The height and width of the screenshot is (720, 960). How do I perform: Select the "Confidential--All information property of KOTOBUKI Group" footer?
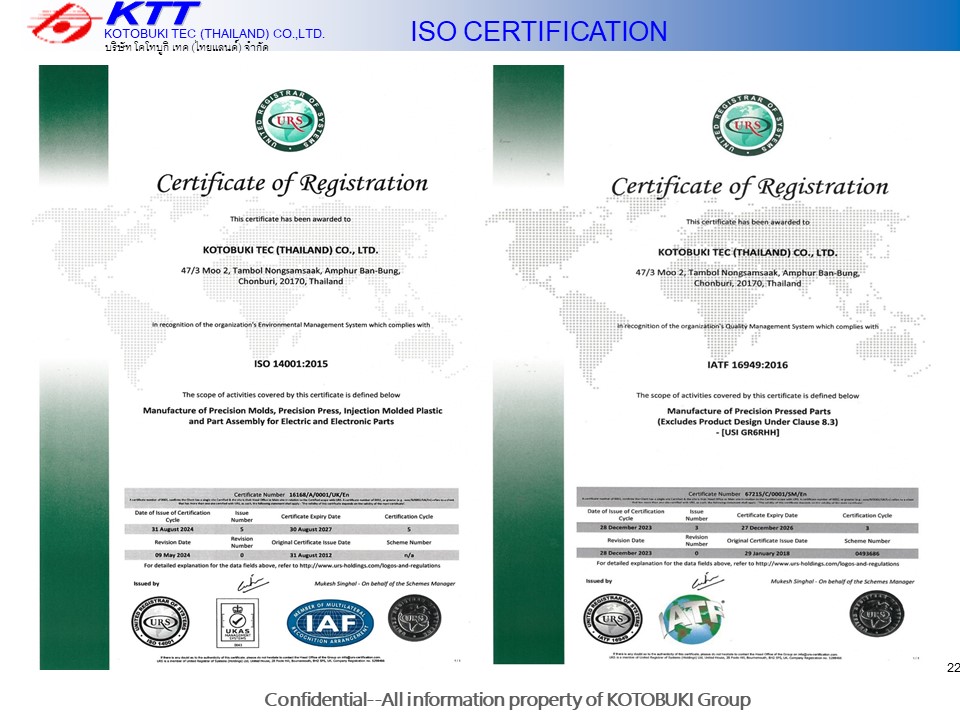pos(508,699)
